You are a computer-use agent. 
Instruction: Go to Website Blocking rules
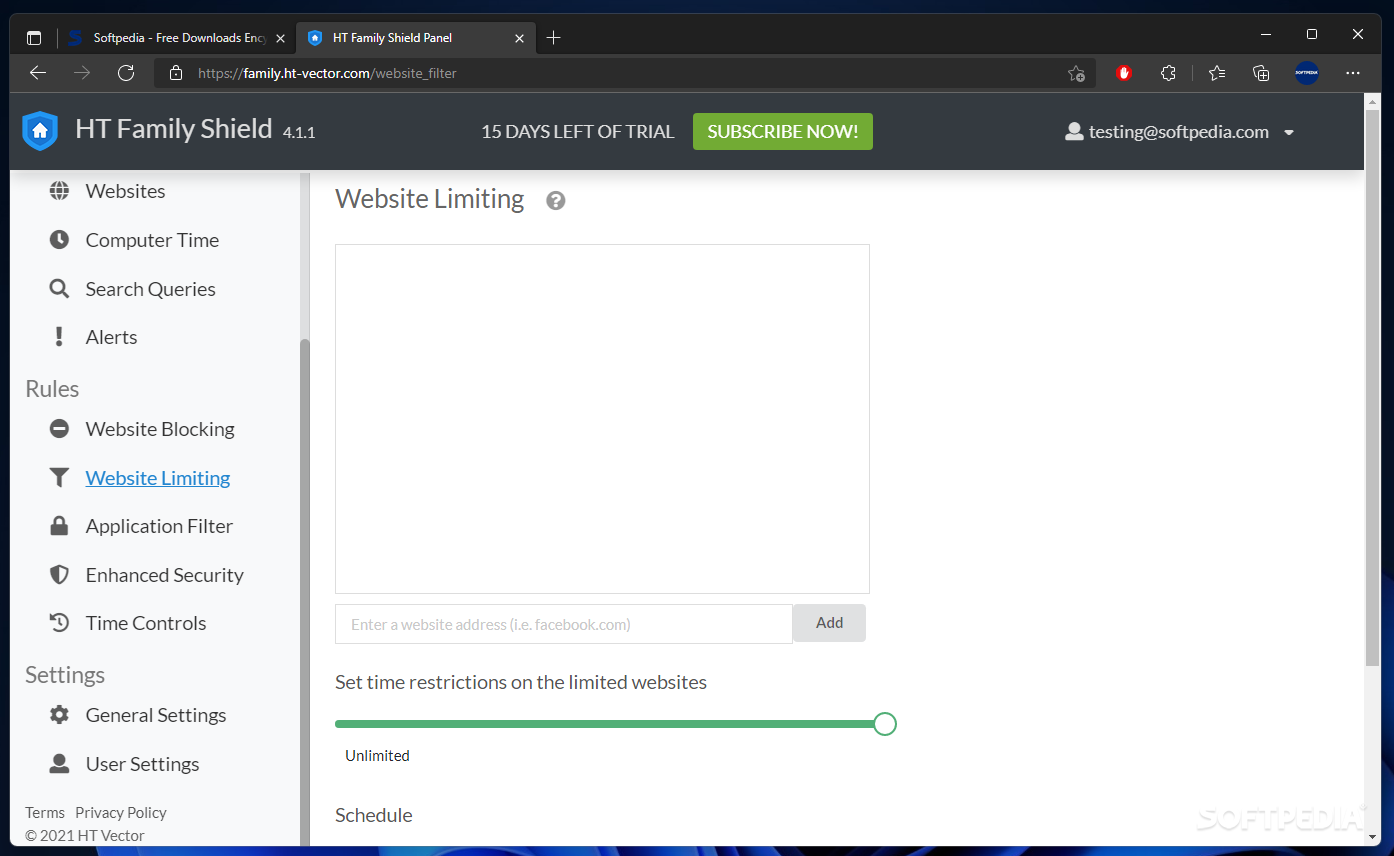click(x=160, y=429)
